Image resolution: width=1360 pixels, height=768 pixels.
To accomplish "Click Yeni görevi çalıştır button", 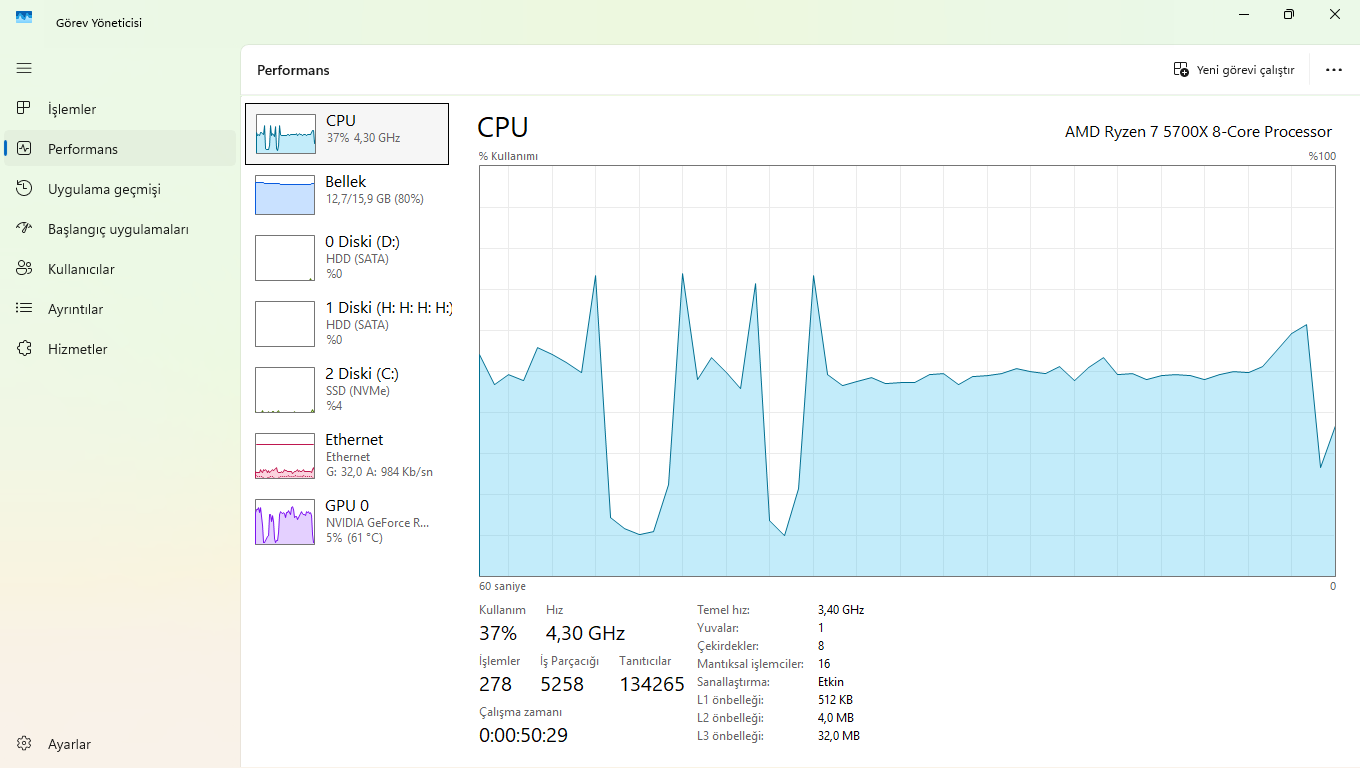I will tap(1234, 70).
